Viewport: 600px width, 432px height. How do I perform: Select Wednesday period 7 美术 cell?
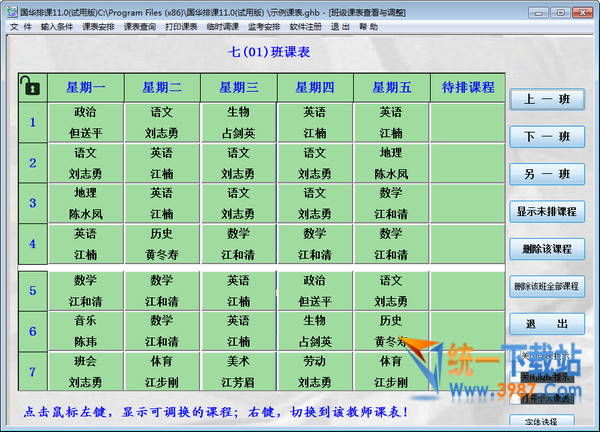click(x=238, y=371)
